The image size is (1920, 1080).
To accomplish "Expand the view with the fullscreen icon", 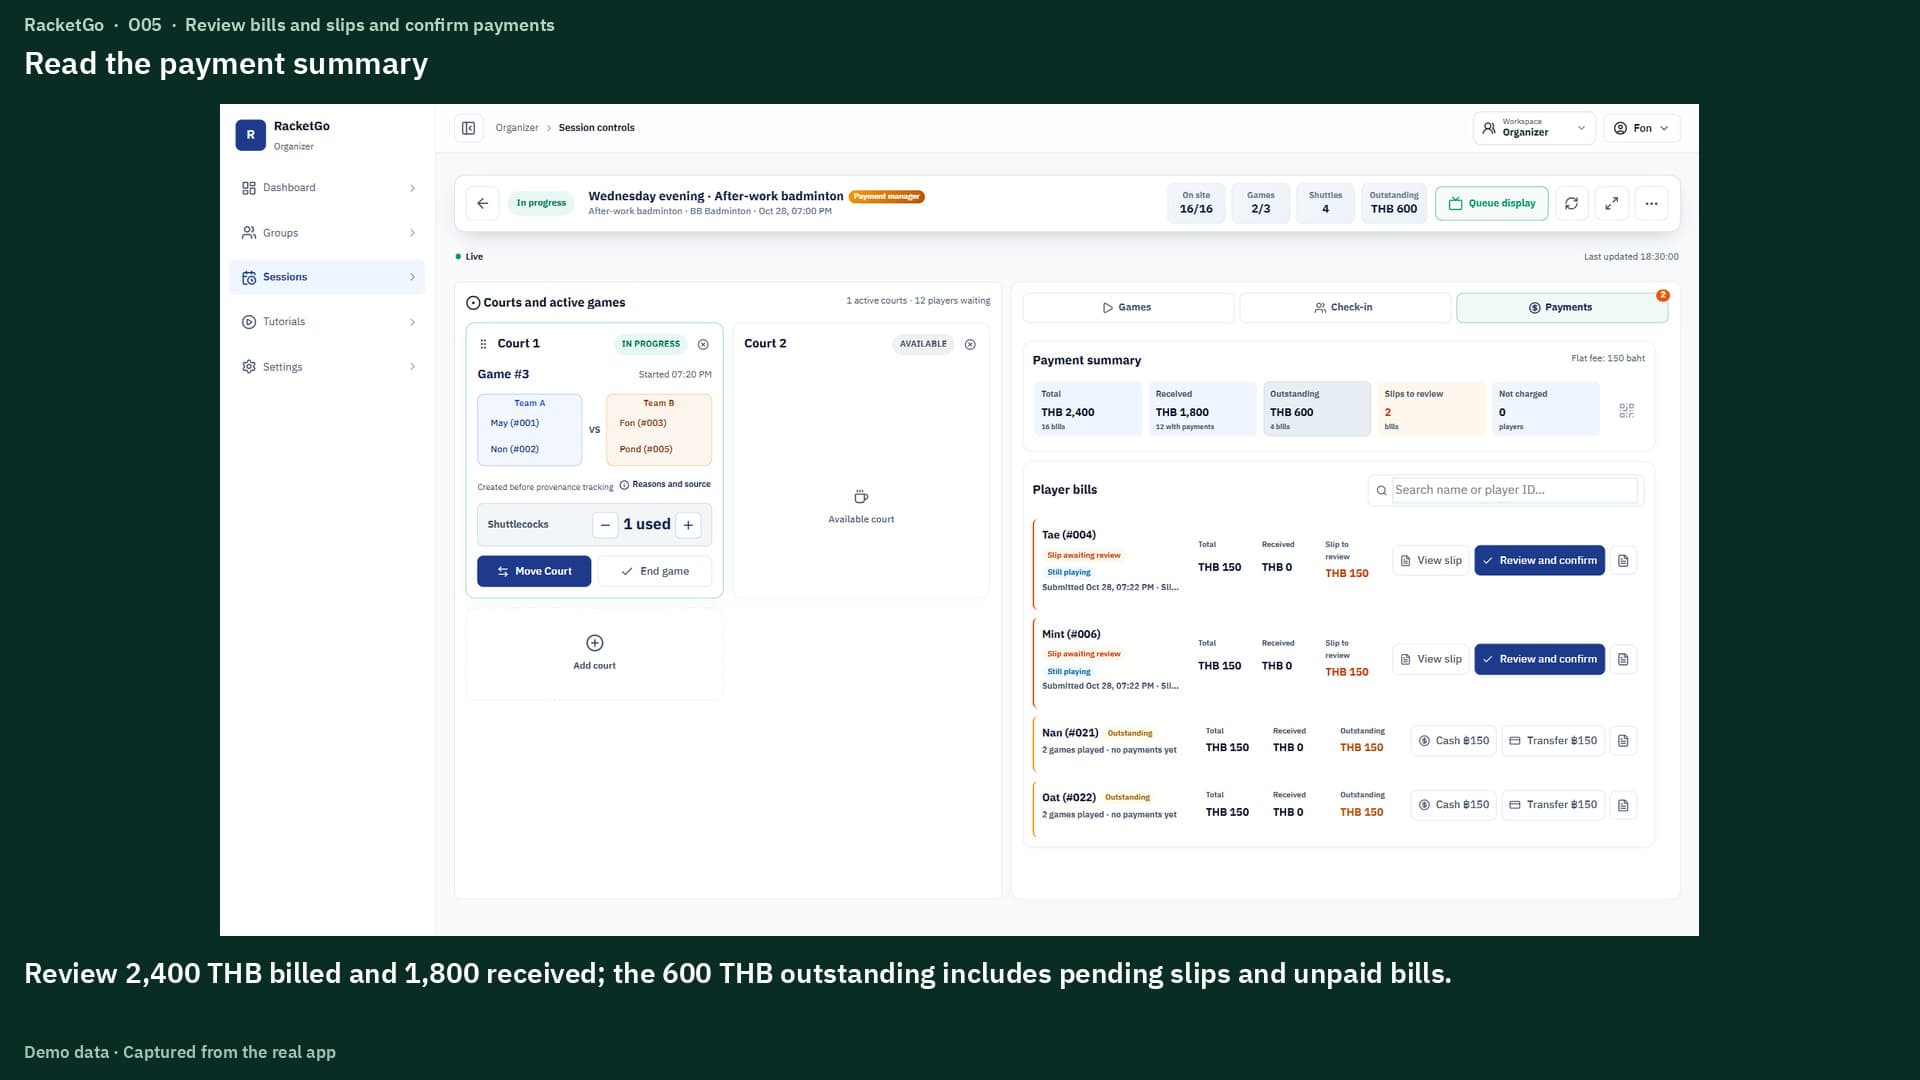I will click(1612, 203).
